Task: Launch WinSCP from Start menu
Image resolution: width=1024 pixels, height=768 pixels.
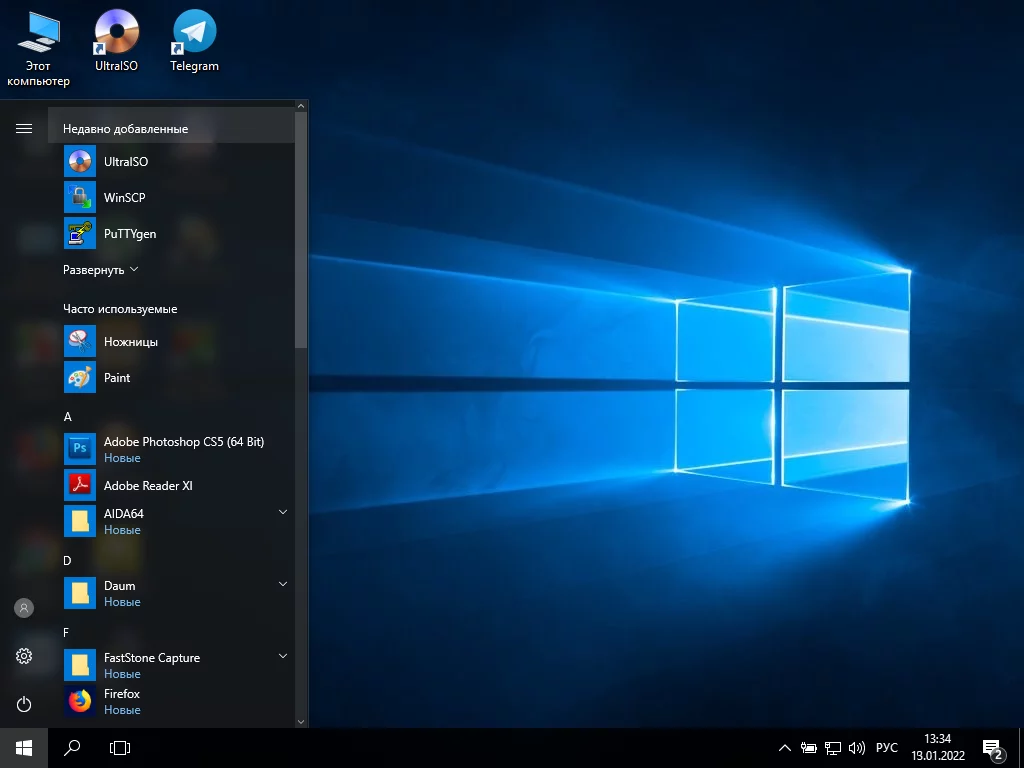Action: coord(124,198)
